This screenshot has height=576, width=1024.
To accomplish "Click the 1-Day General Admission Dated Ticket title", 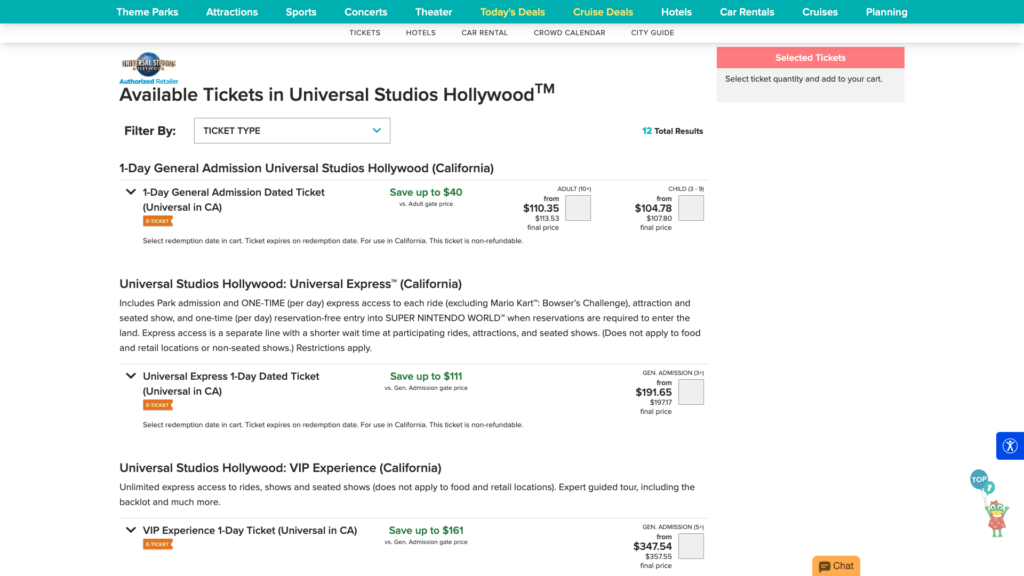I will coord(234,200).
